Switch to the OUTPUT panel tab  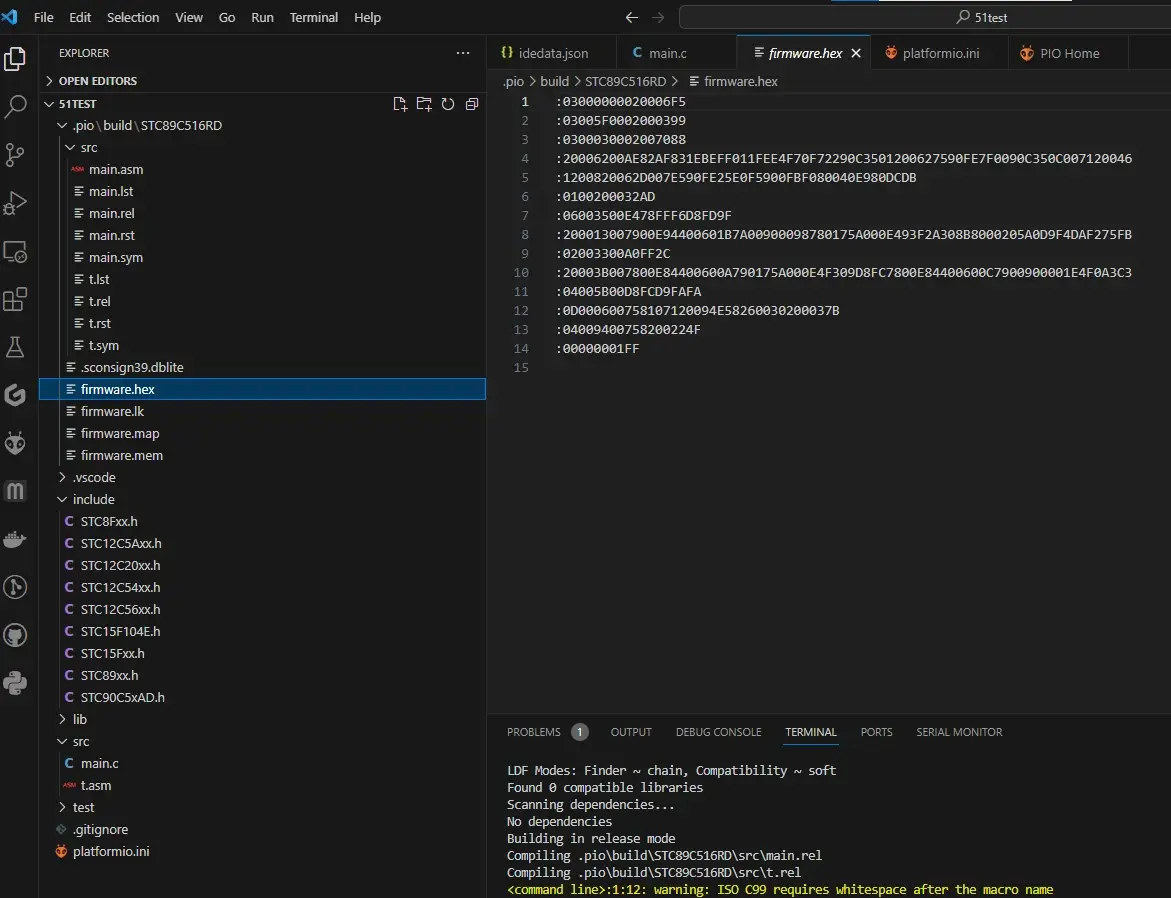coord(631,732)
